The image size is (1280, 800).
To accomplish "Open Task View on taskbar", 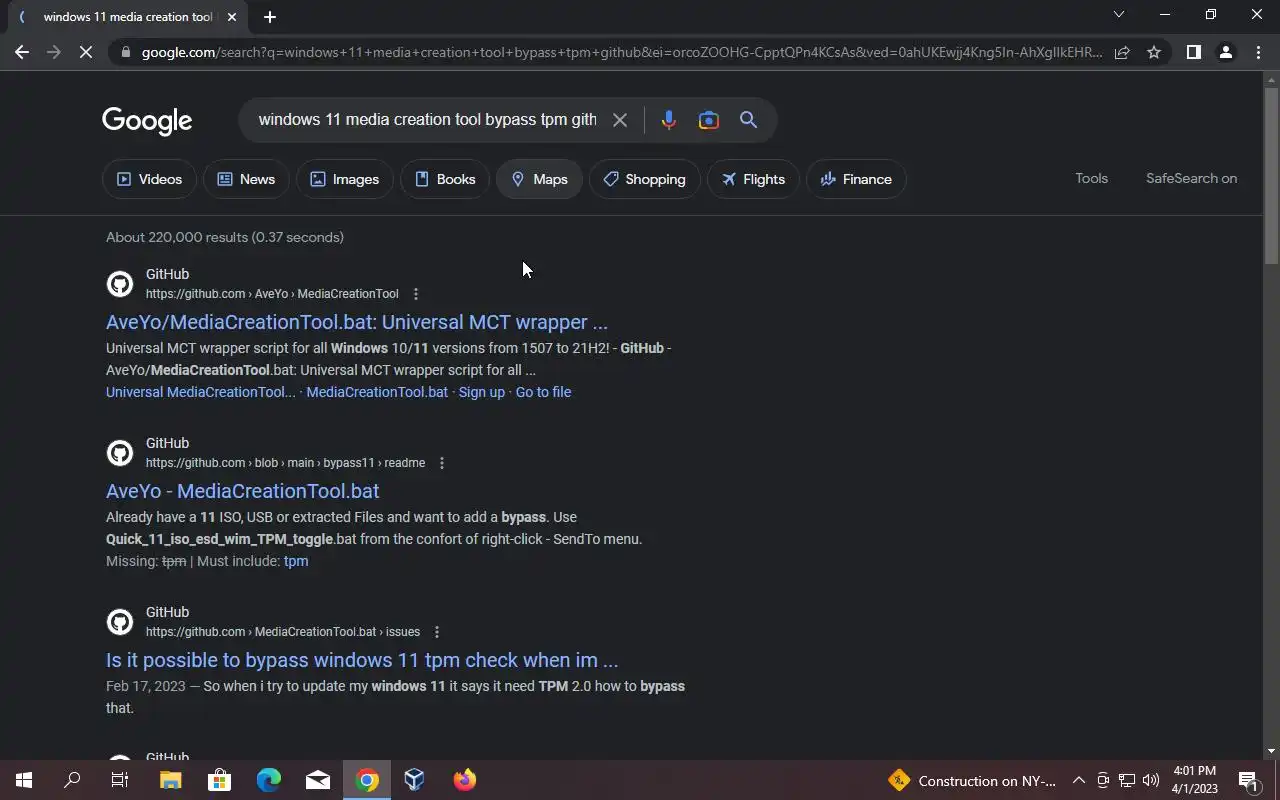I will (120, 780).
